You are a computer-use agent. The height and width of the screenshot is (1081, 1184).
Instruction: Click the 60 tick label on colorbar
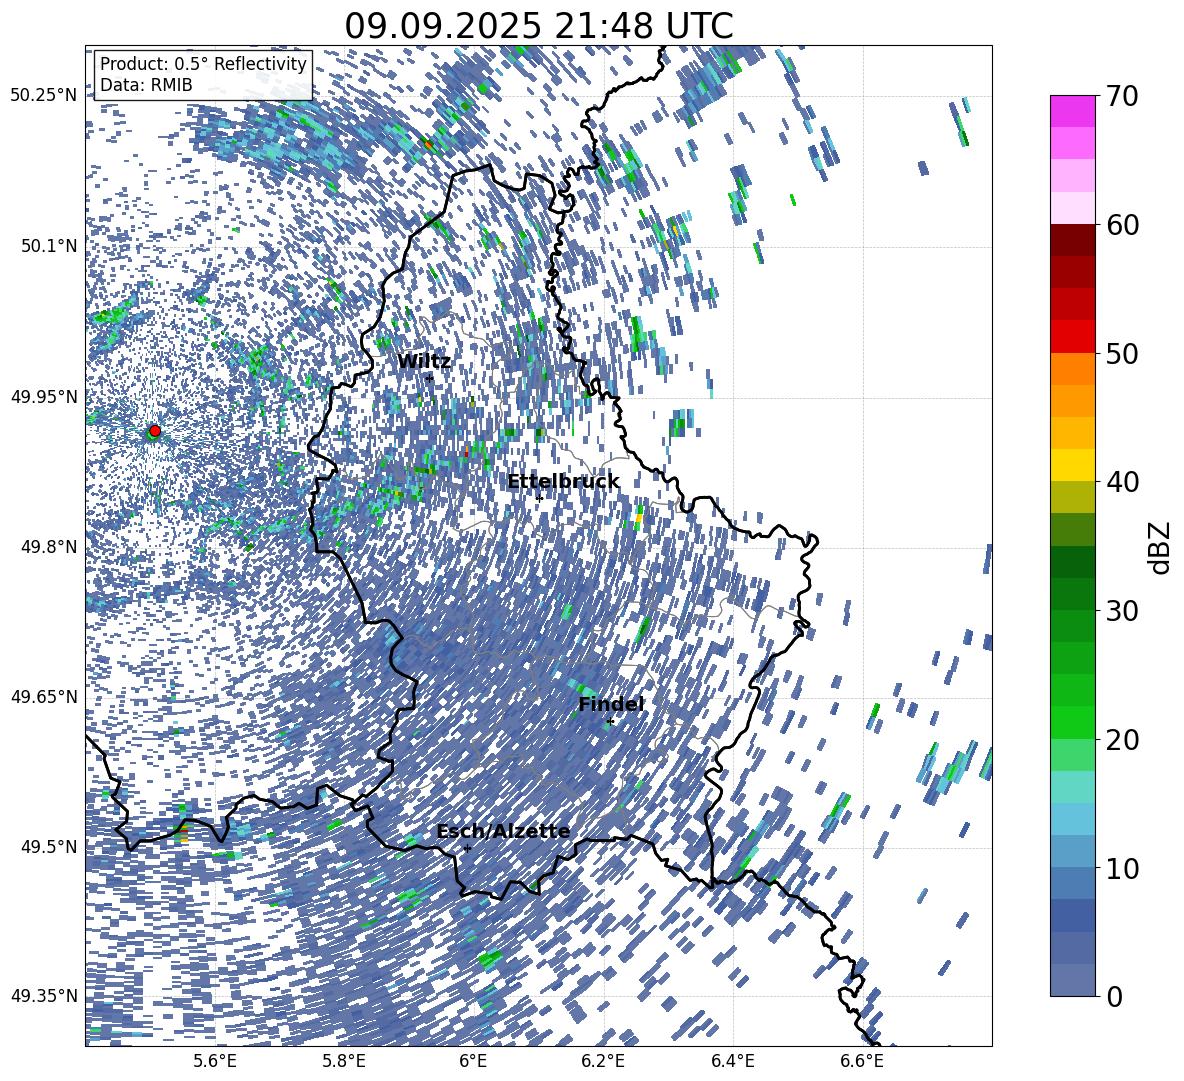click(1123, 225)
